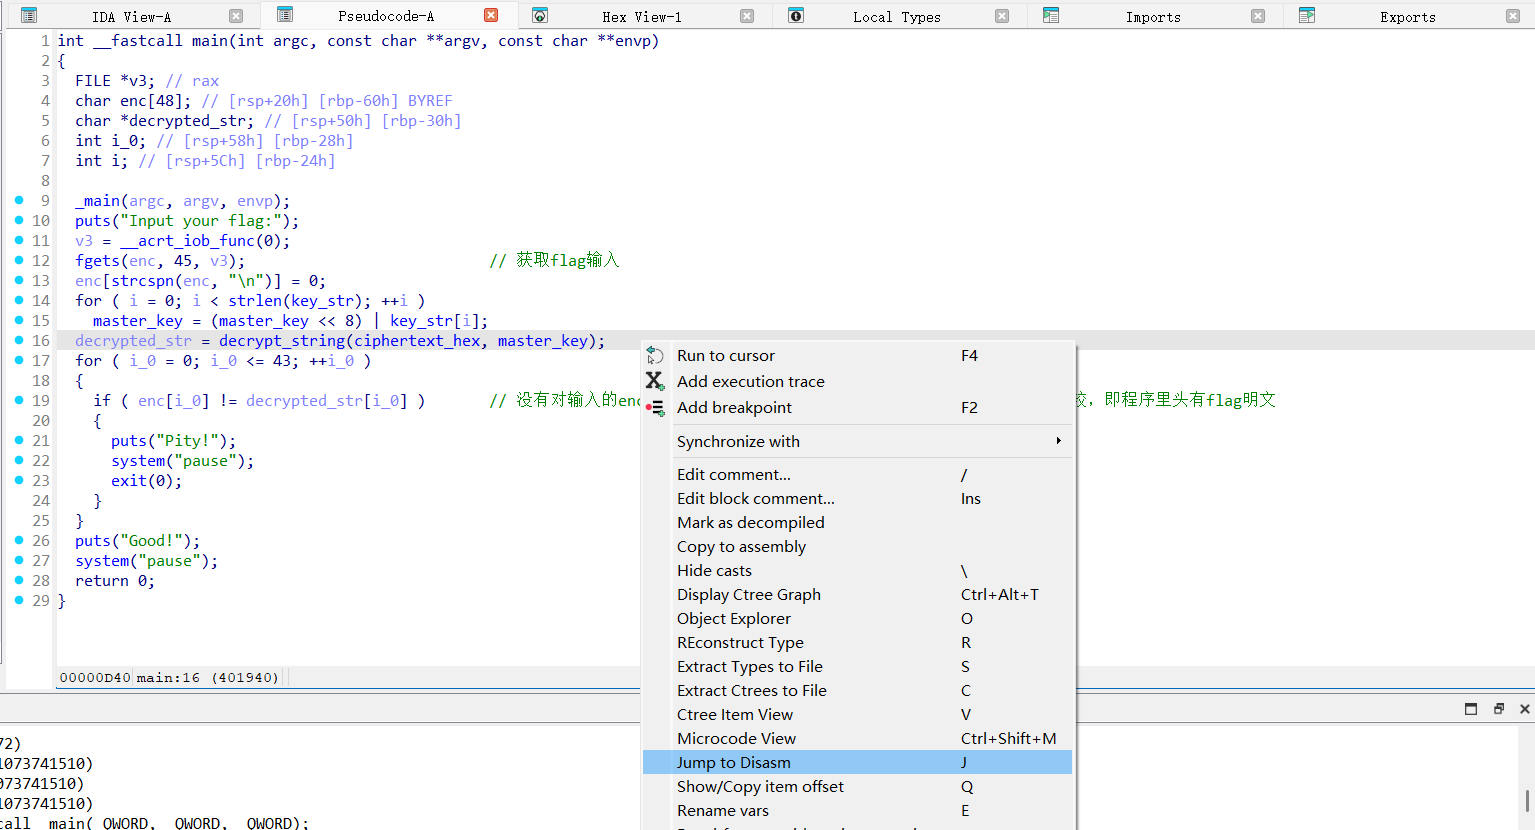Screen dimensions: 1535x830
Task: Maximize the output window panel
Action: pos(1471,709)
